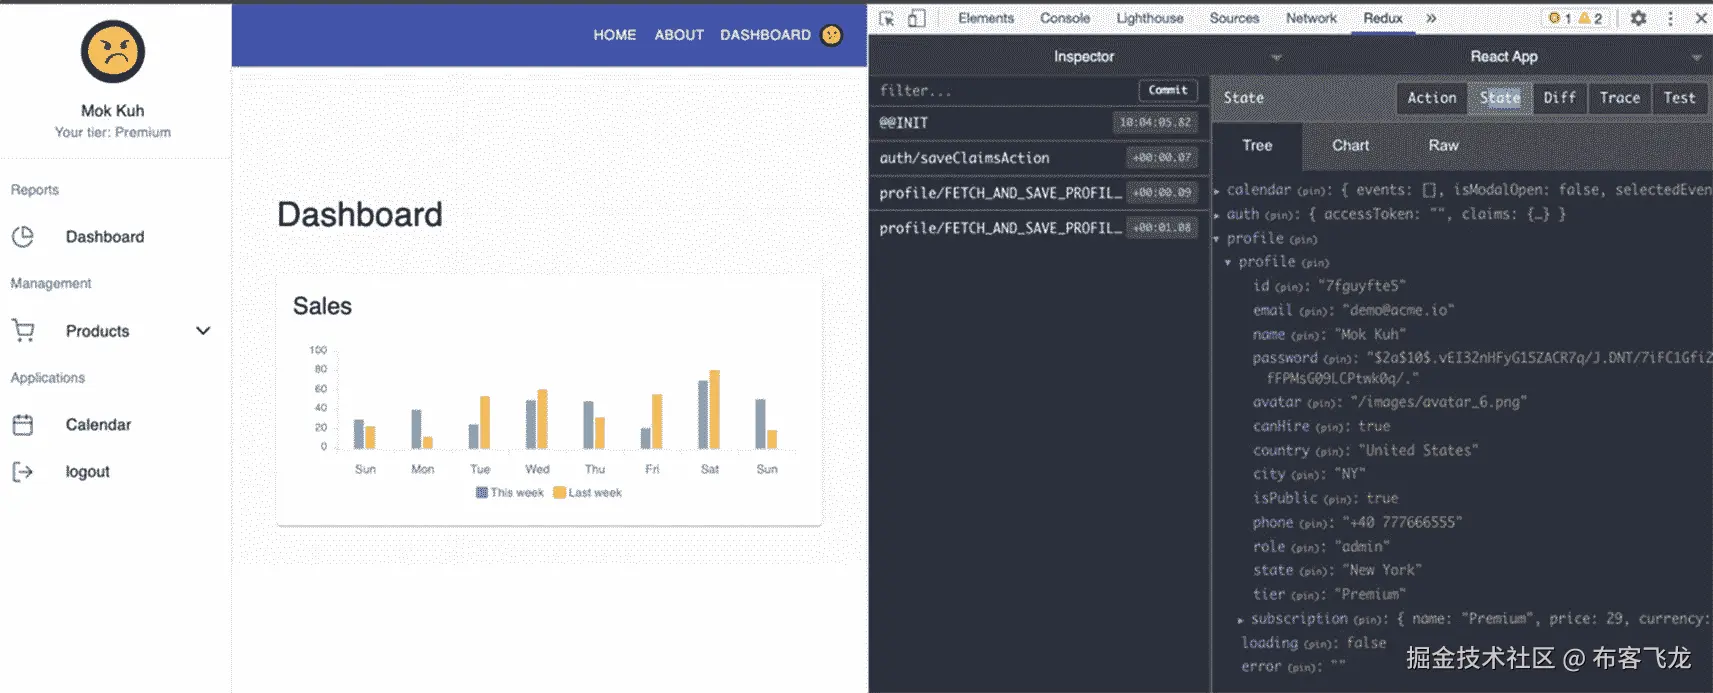Collapse the nested profile tree node
The width and height of the screenshot is (1713, 693).
[1229, 262]
